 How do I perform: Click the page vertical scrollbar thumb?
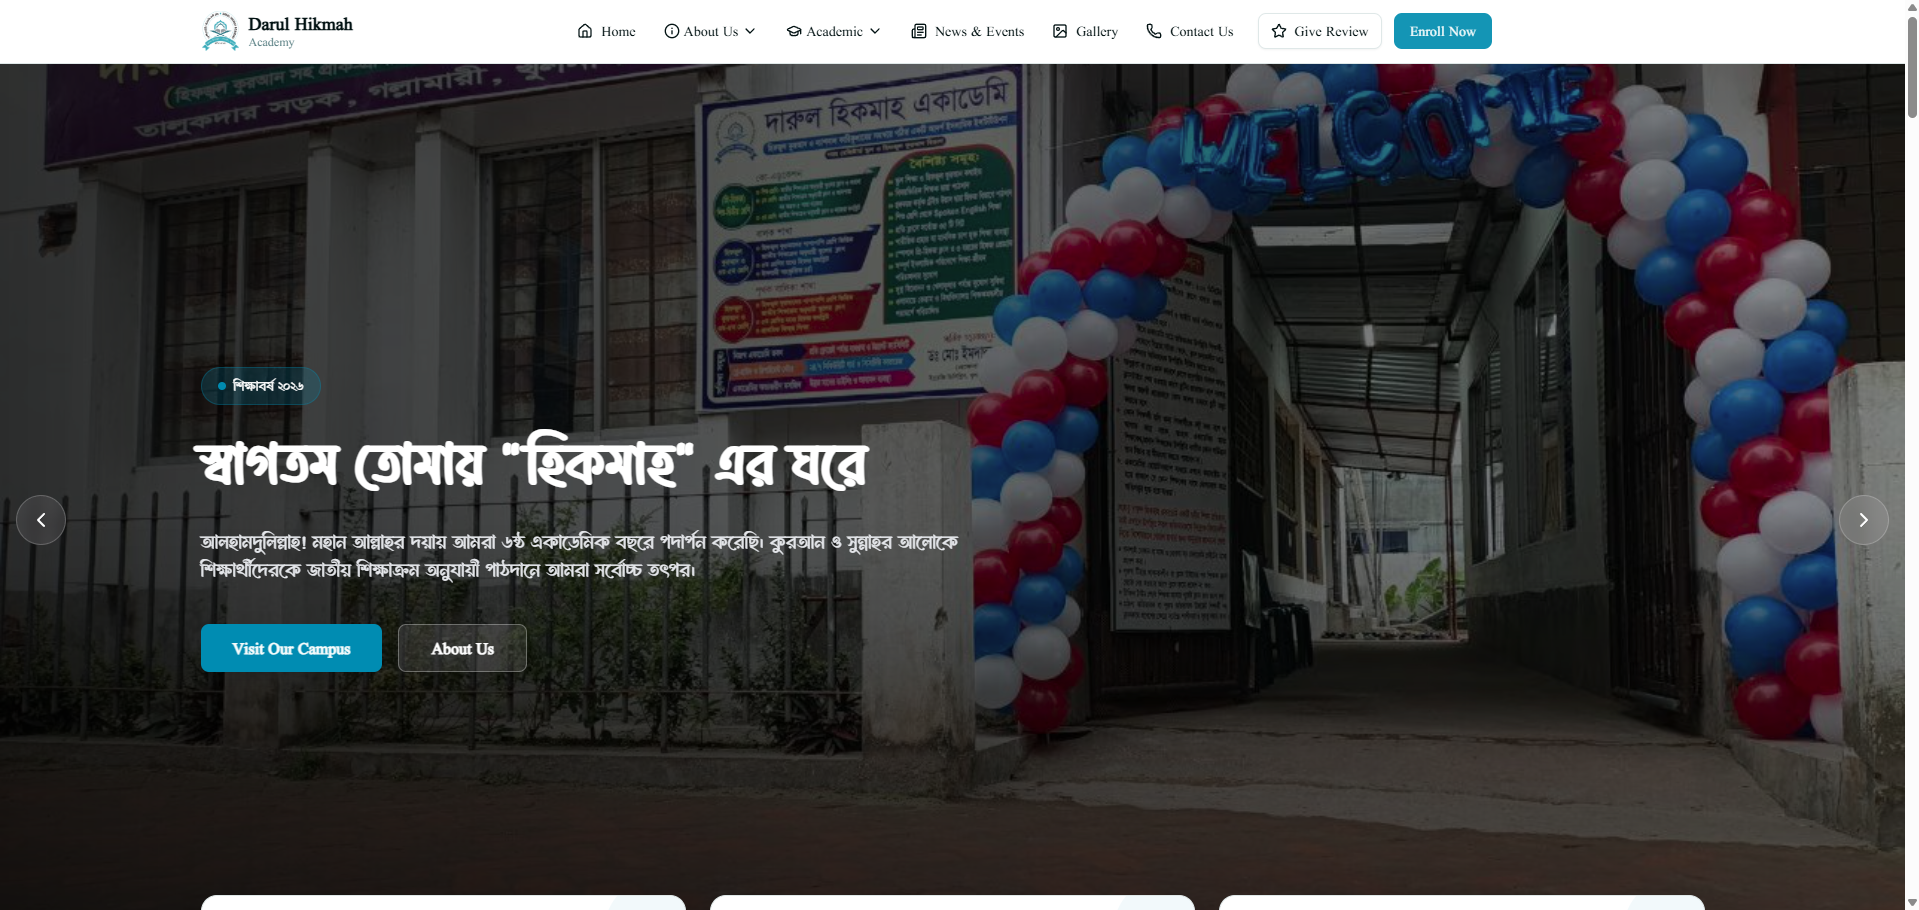[x=1912, y=68]
